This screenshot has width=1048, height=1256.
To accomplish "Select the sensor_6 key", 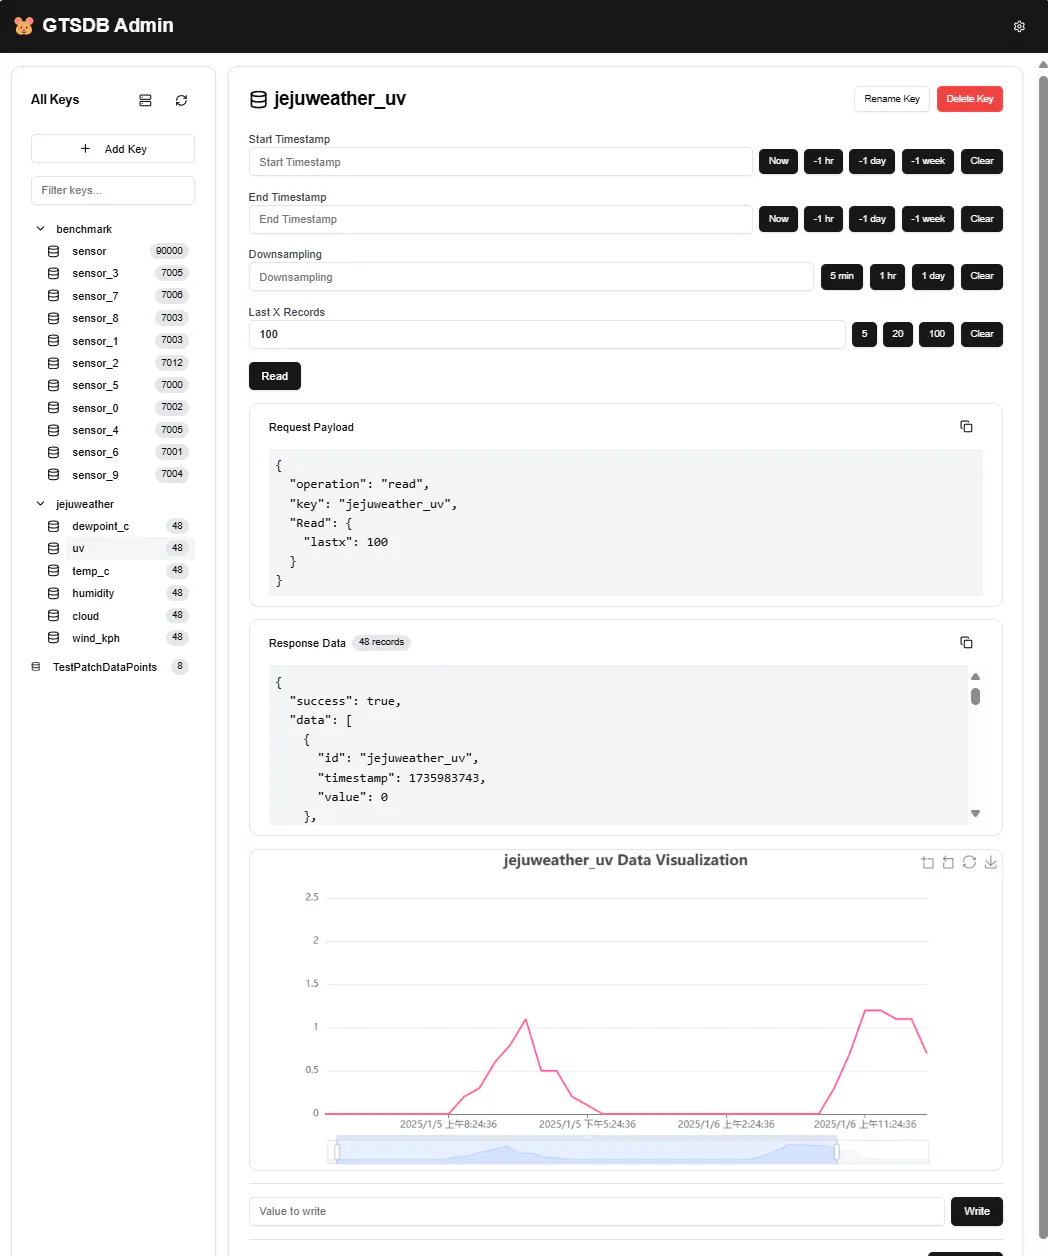I will (118, 452).
